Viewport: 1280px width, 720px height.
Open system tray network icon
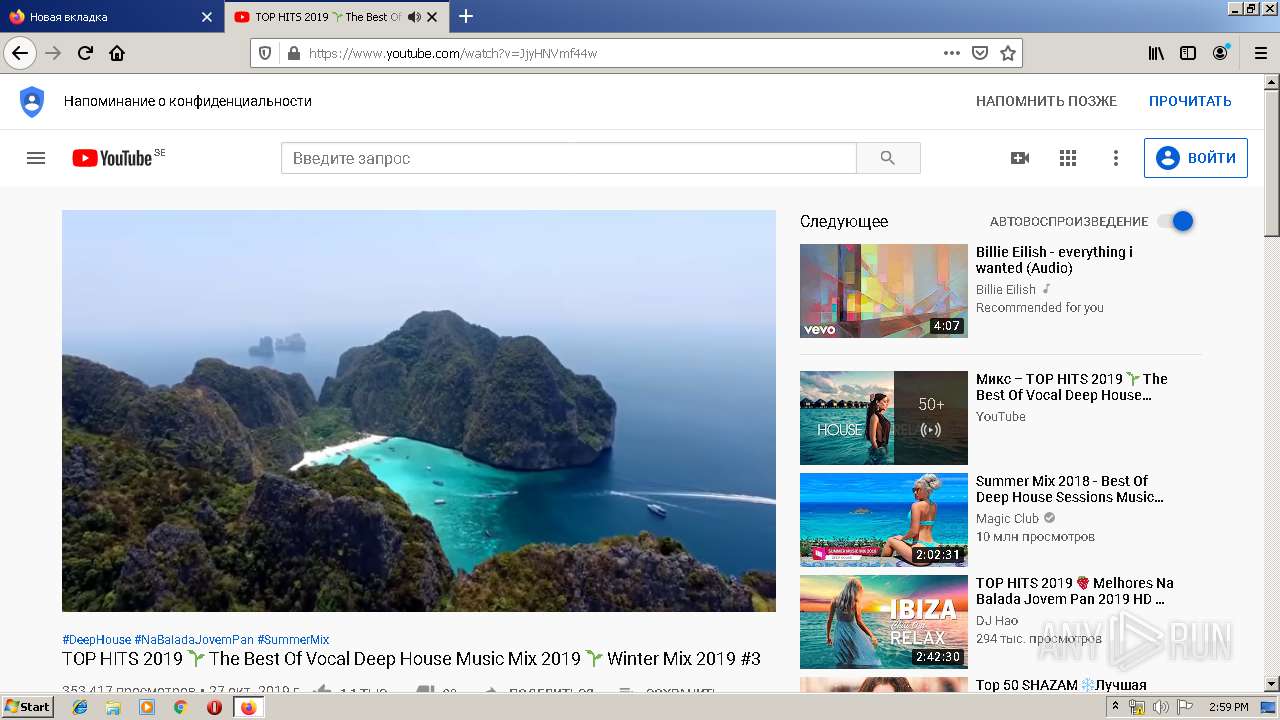1137,707
